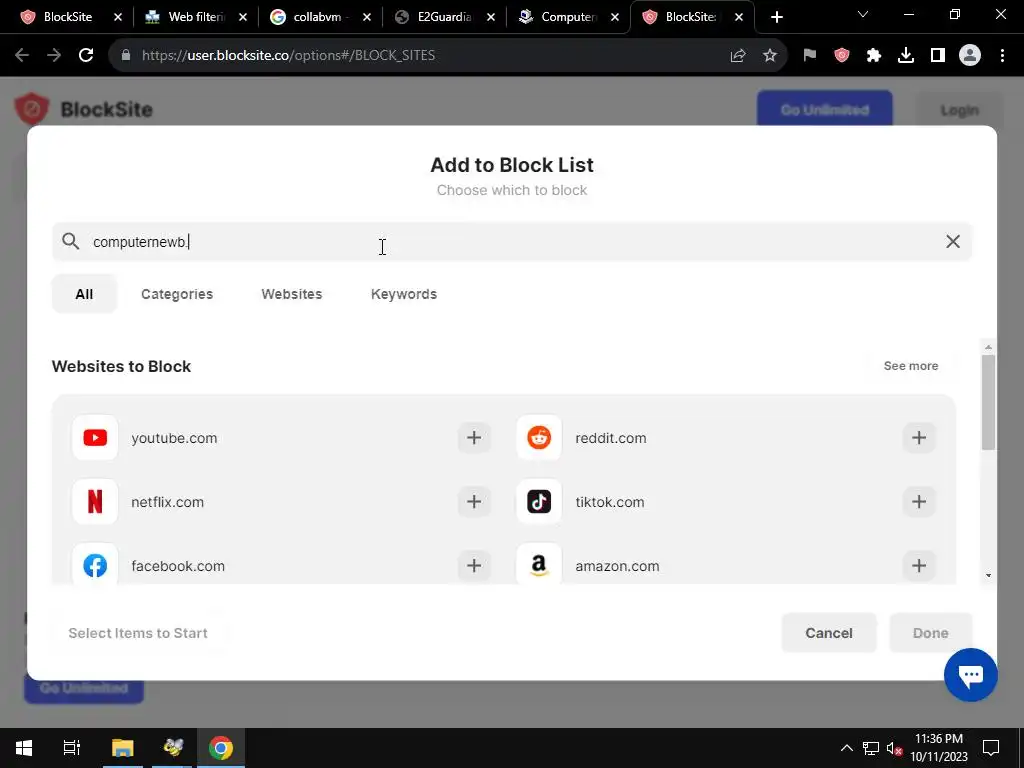Go back to the previous page

(x=22, y=56)
